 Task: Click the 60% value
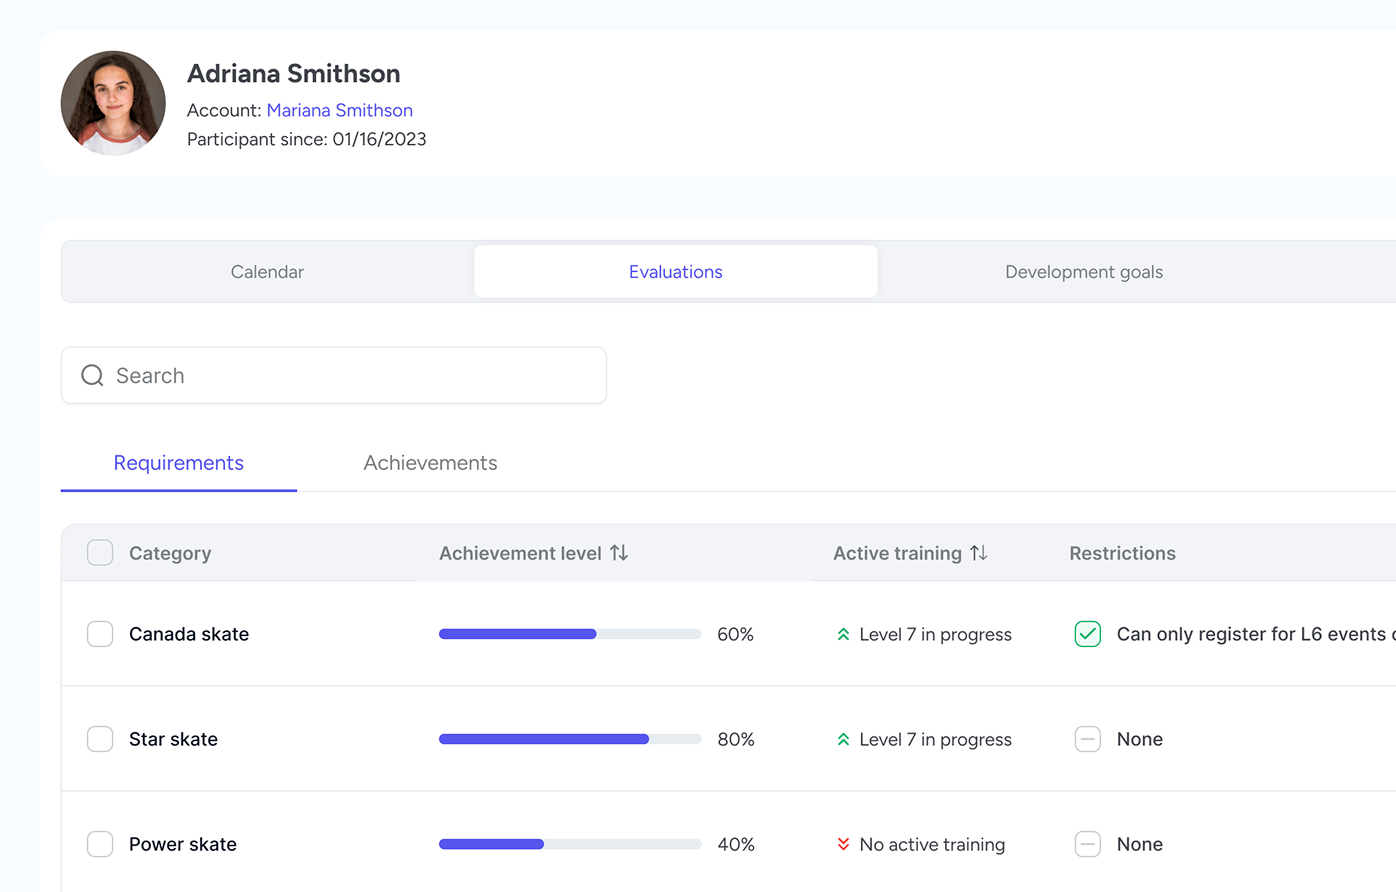[x=735, y=634]
